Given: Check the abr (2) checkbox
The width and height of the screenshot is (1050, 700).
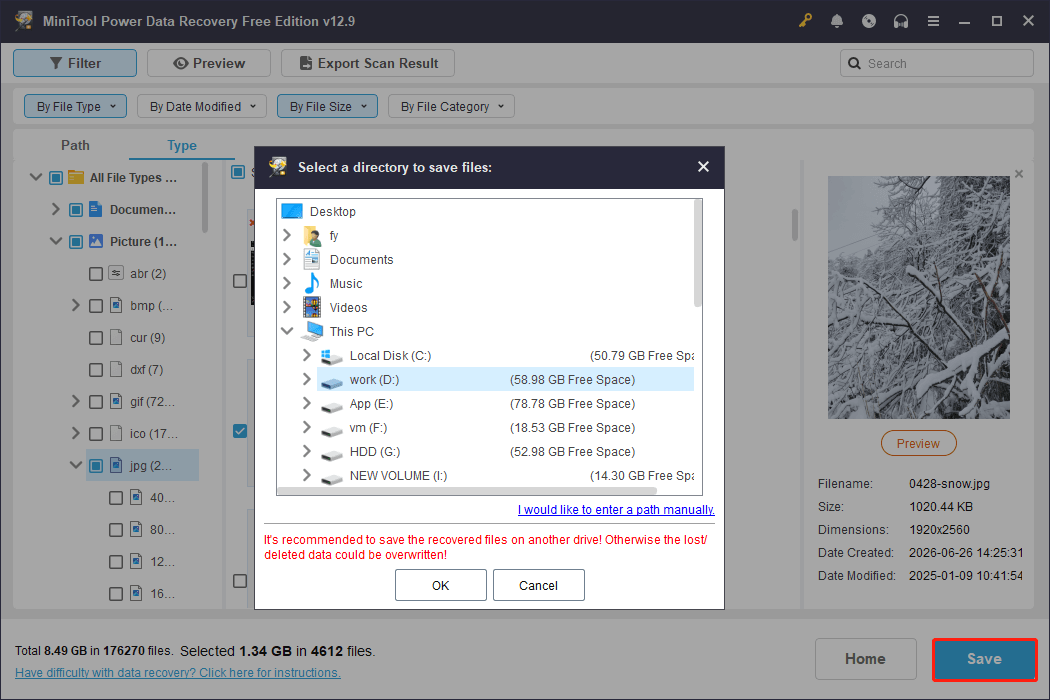Looking at the screenshot, I should tap(96, 274).
